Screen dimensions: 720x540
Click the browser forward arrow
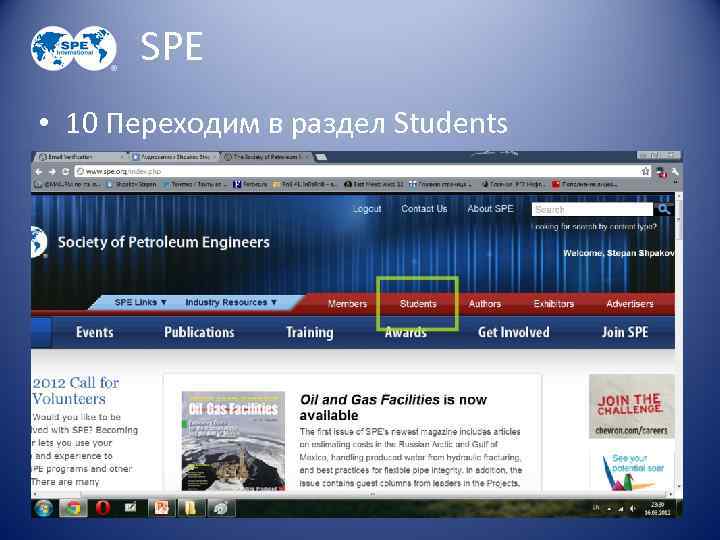(52, 172)
